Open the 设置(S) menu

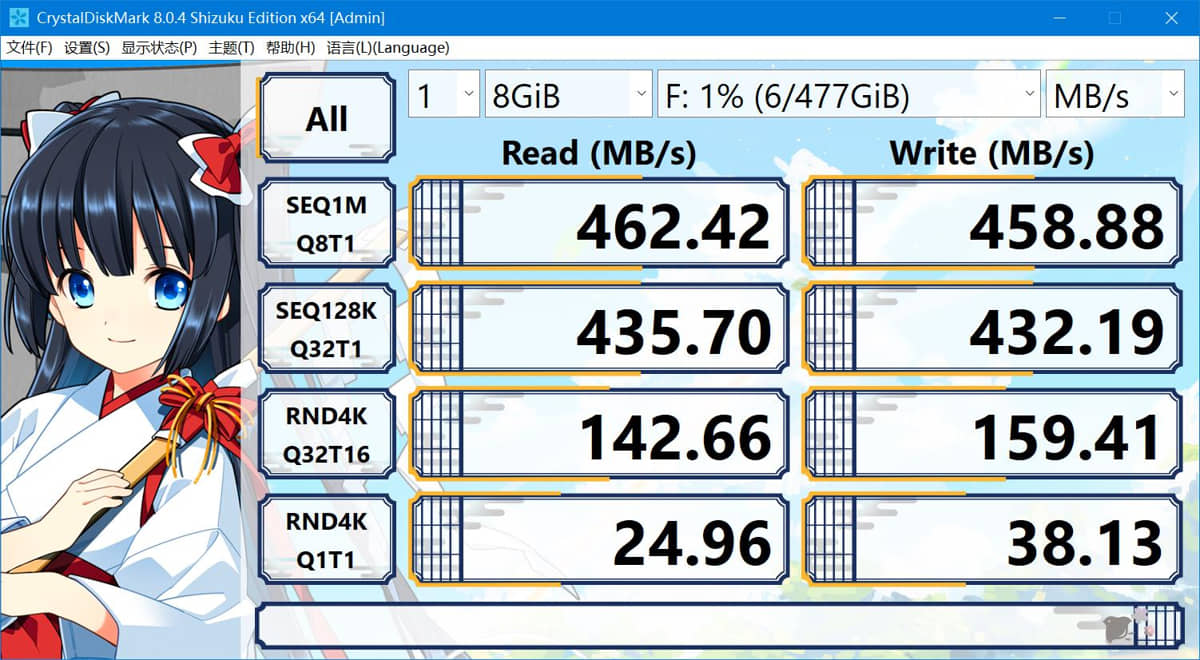pyautogui.click(x=87, y=48)
